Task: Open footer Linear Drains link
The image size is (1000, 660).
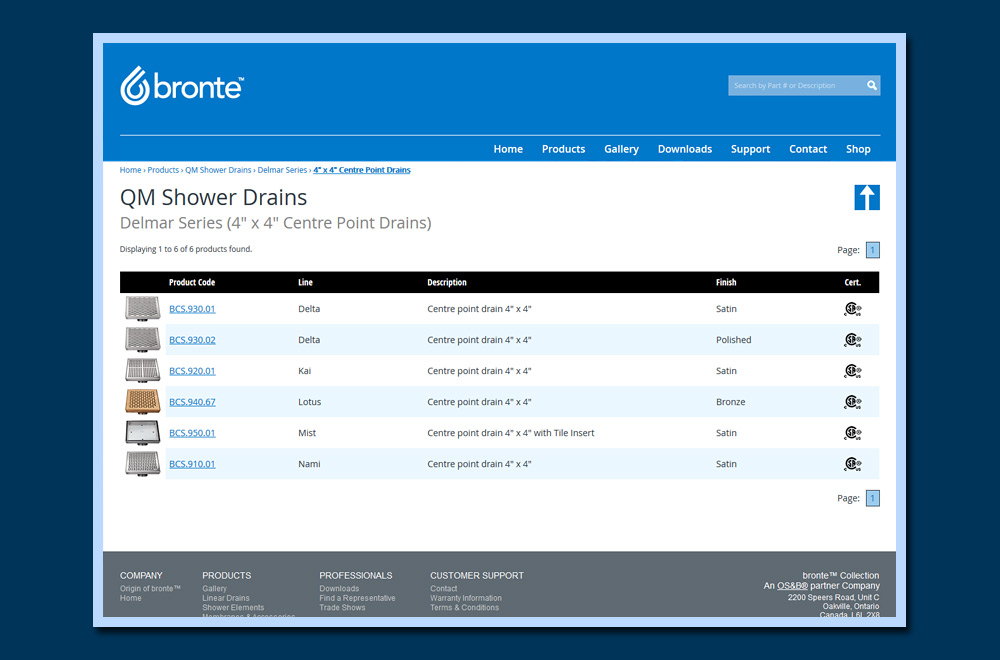Action: pos(226,598)
